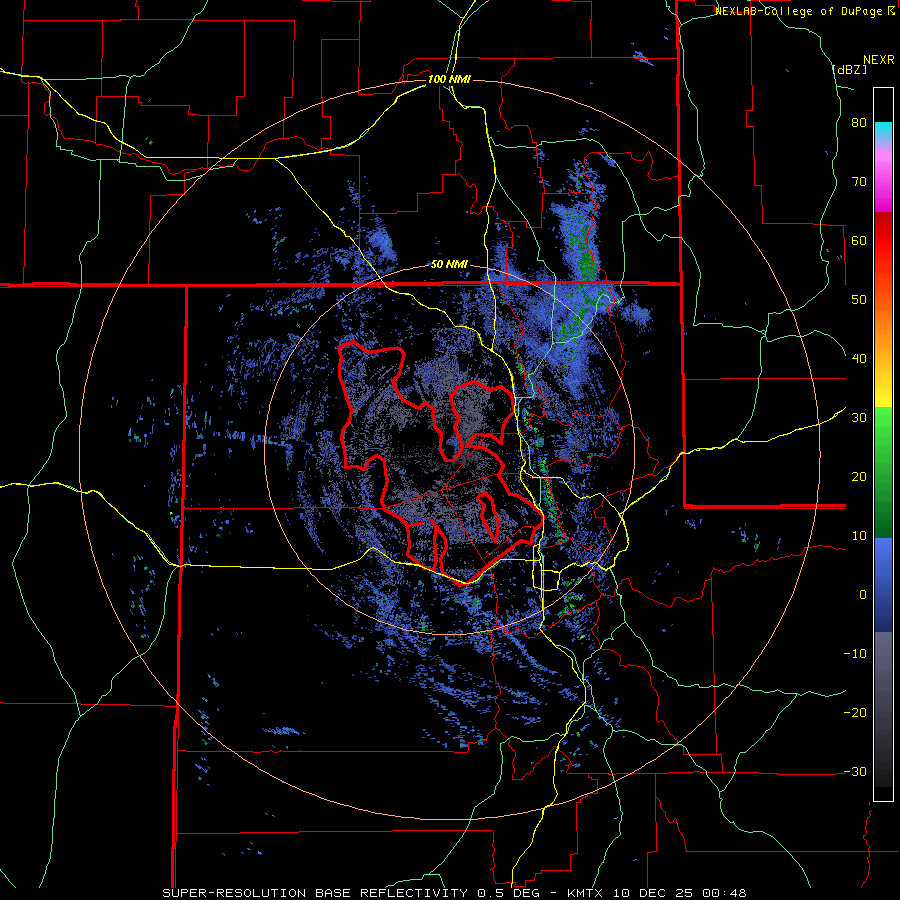Image resolution: width=900 pixels, height=900 pixels.
Task: Select the 40 value on the dBZ scale
Action: (x=859, y=359)
